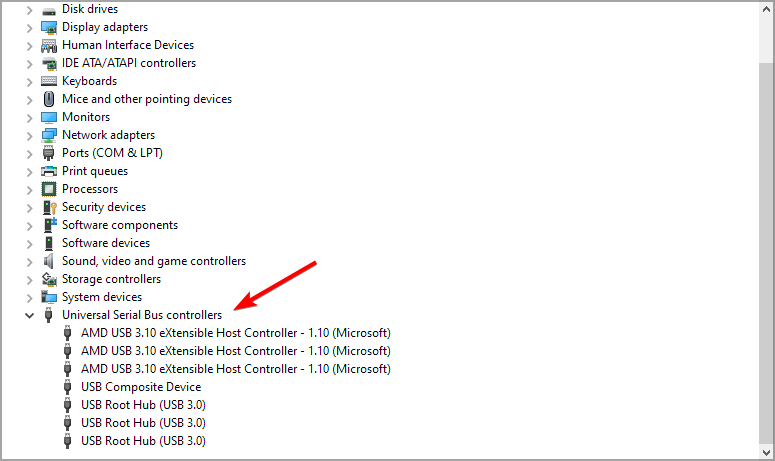Select the Print queues printer icon
This screenshot has width=775, height=461.
tap(49, 171)
